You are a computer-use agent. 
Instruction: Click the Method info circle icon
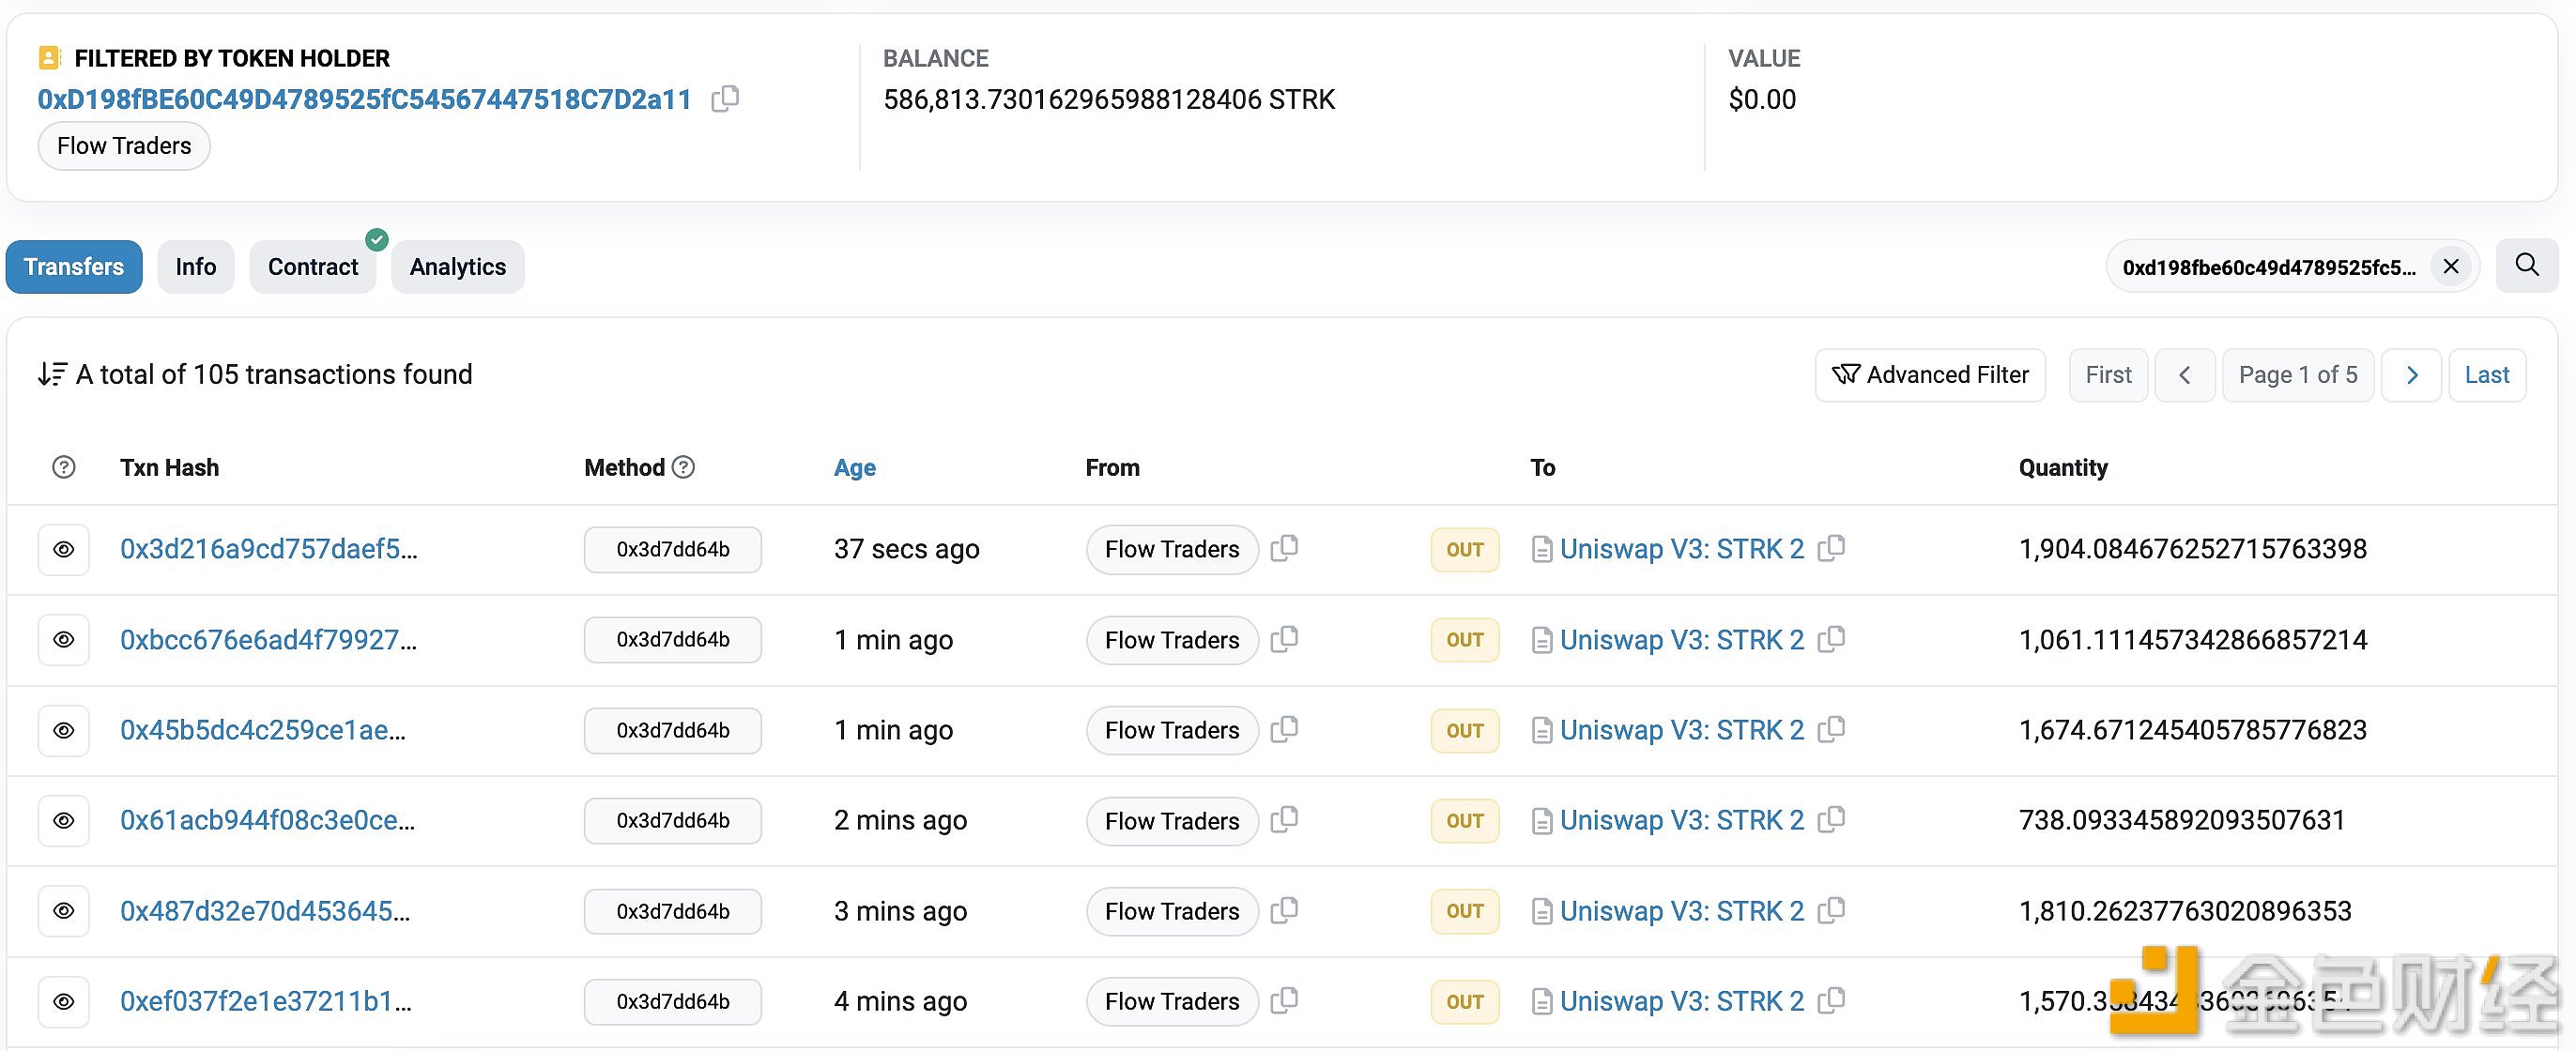688,468
